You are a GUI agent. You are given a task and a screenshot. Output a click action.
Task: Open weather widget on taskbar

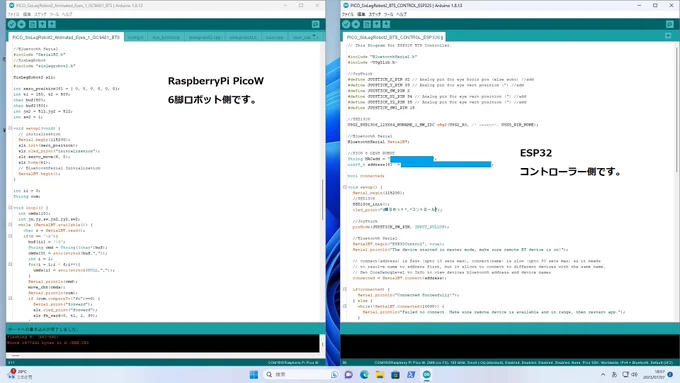20,374
